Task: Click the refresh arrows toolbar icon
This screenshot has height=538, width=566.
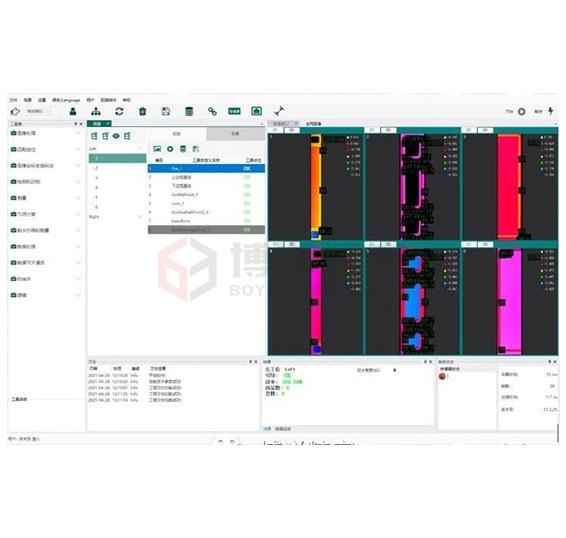Action: click(119, 111)
